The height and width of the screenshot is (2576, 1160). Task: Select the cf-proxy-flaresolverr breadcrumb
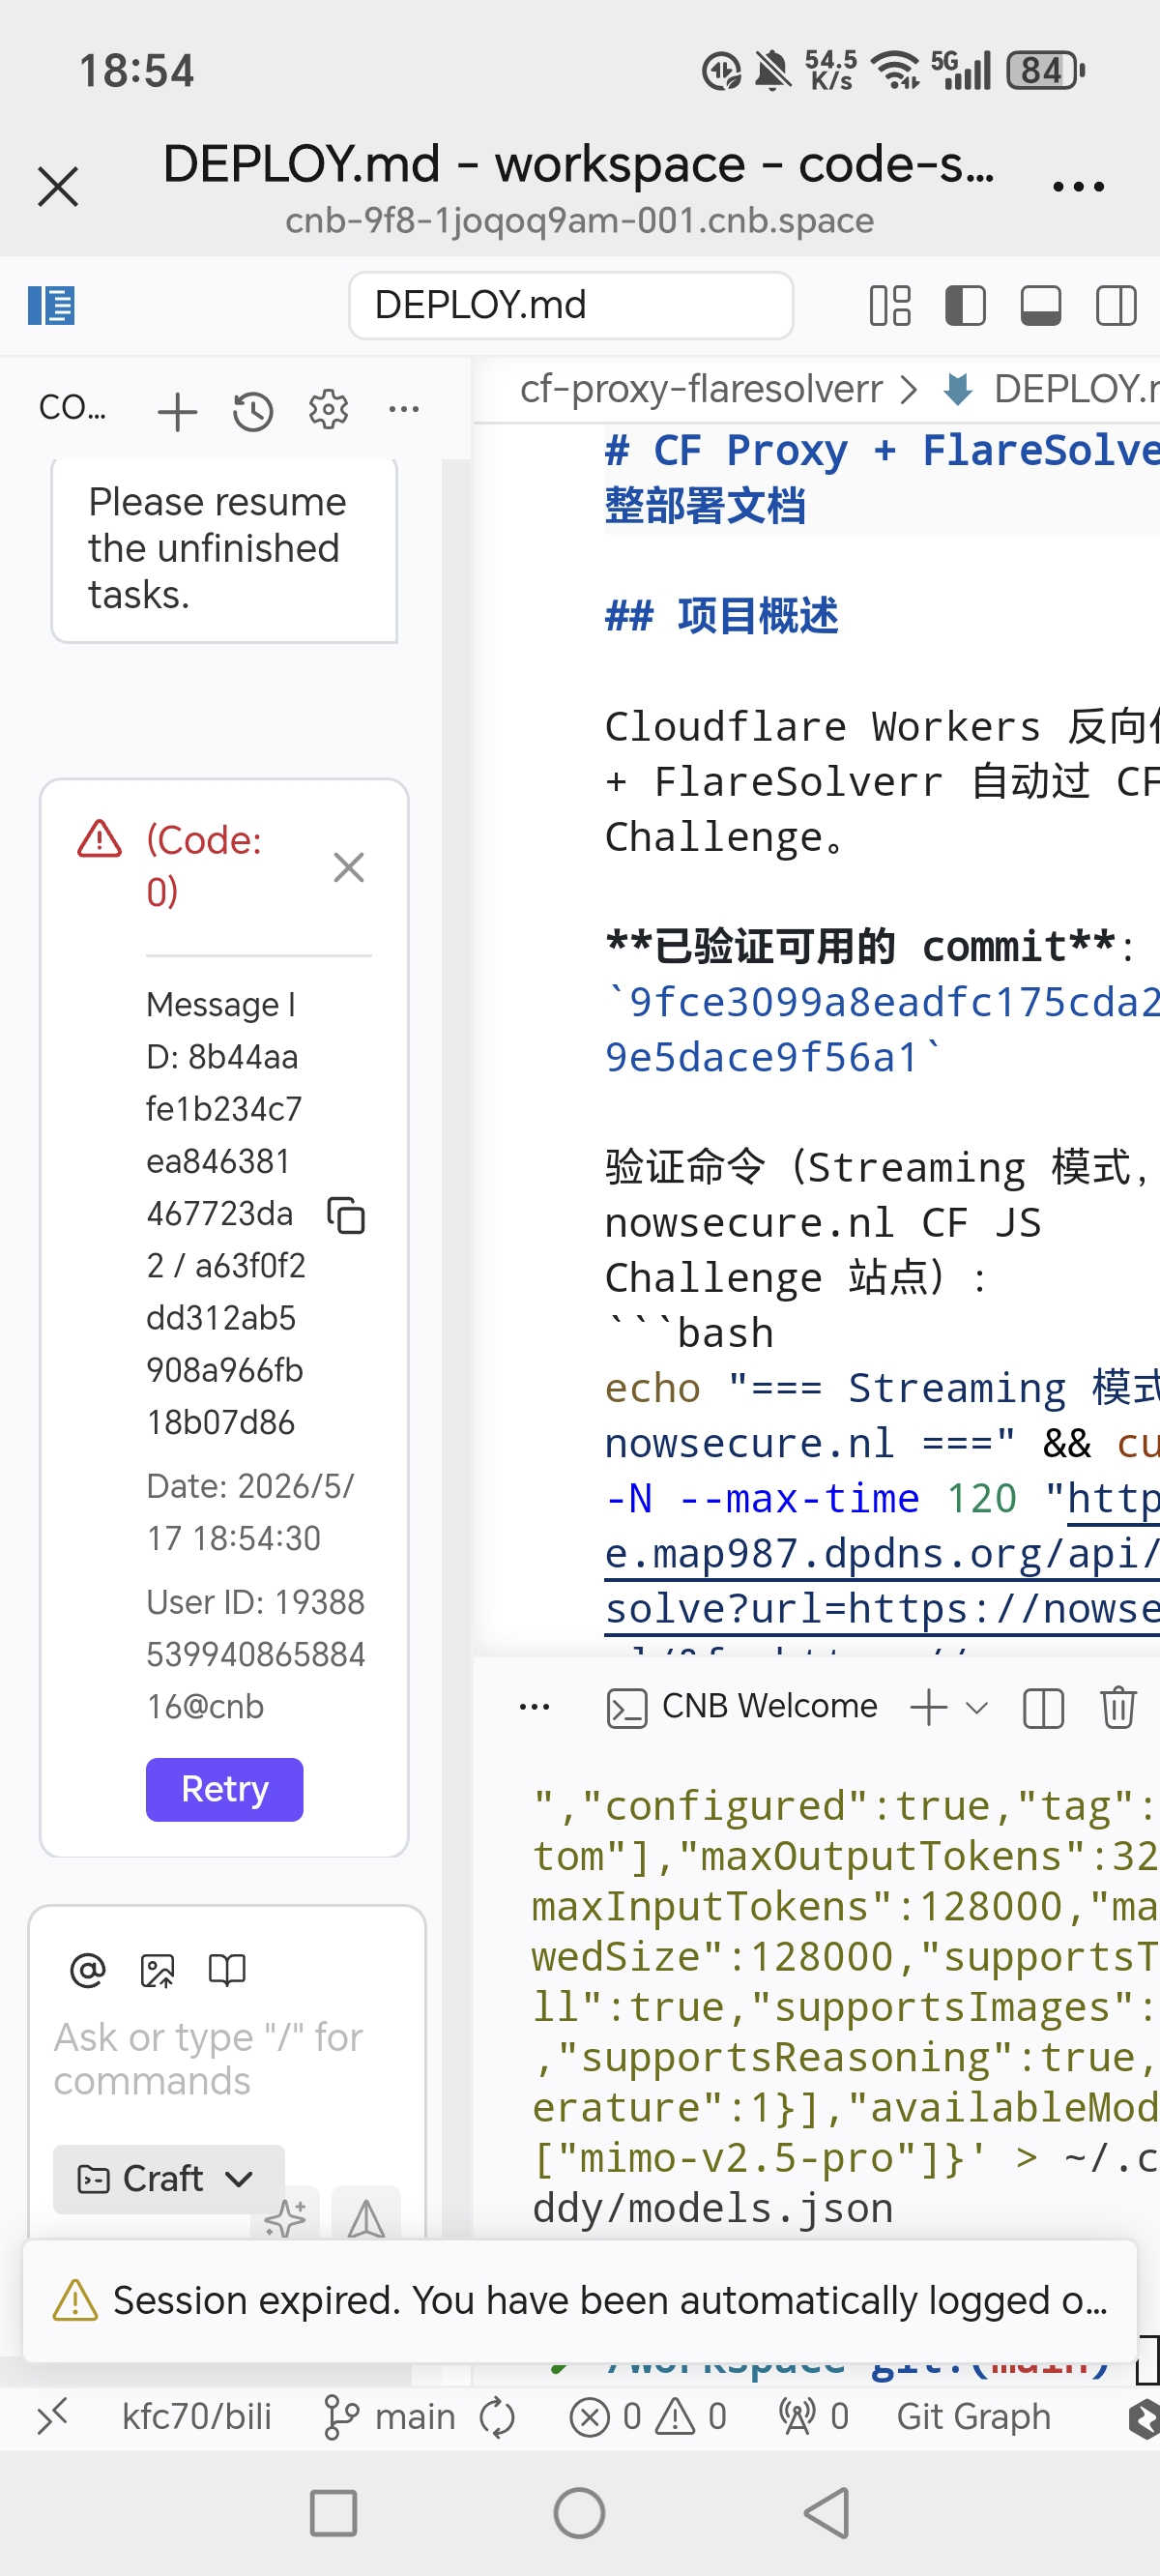click(x=701, y=388)
